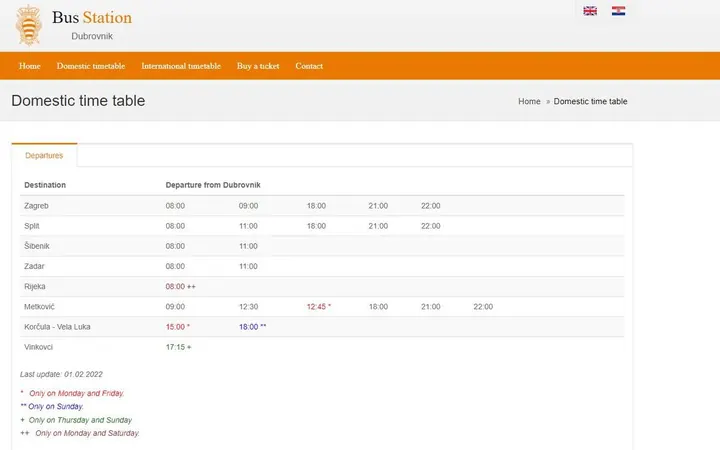Click Metković's 22:00 departure
This screenshot has width=720, height=450.
(483, 307)
